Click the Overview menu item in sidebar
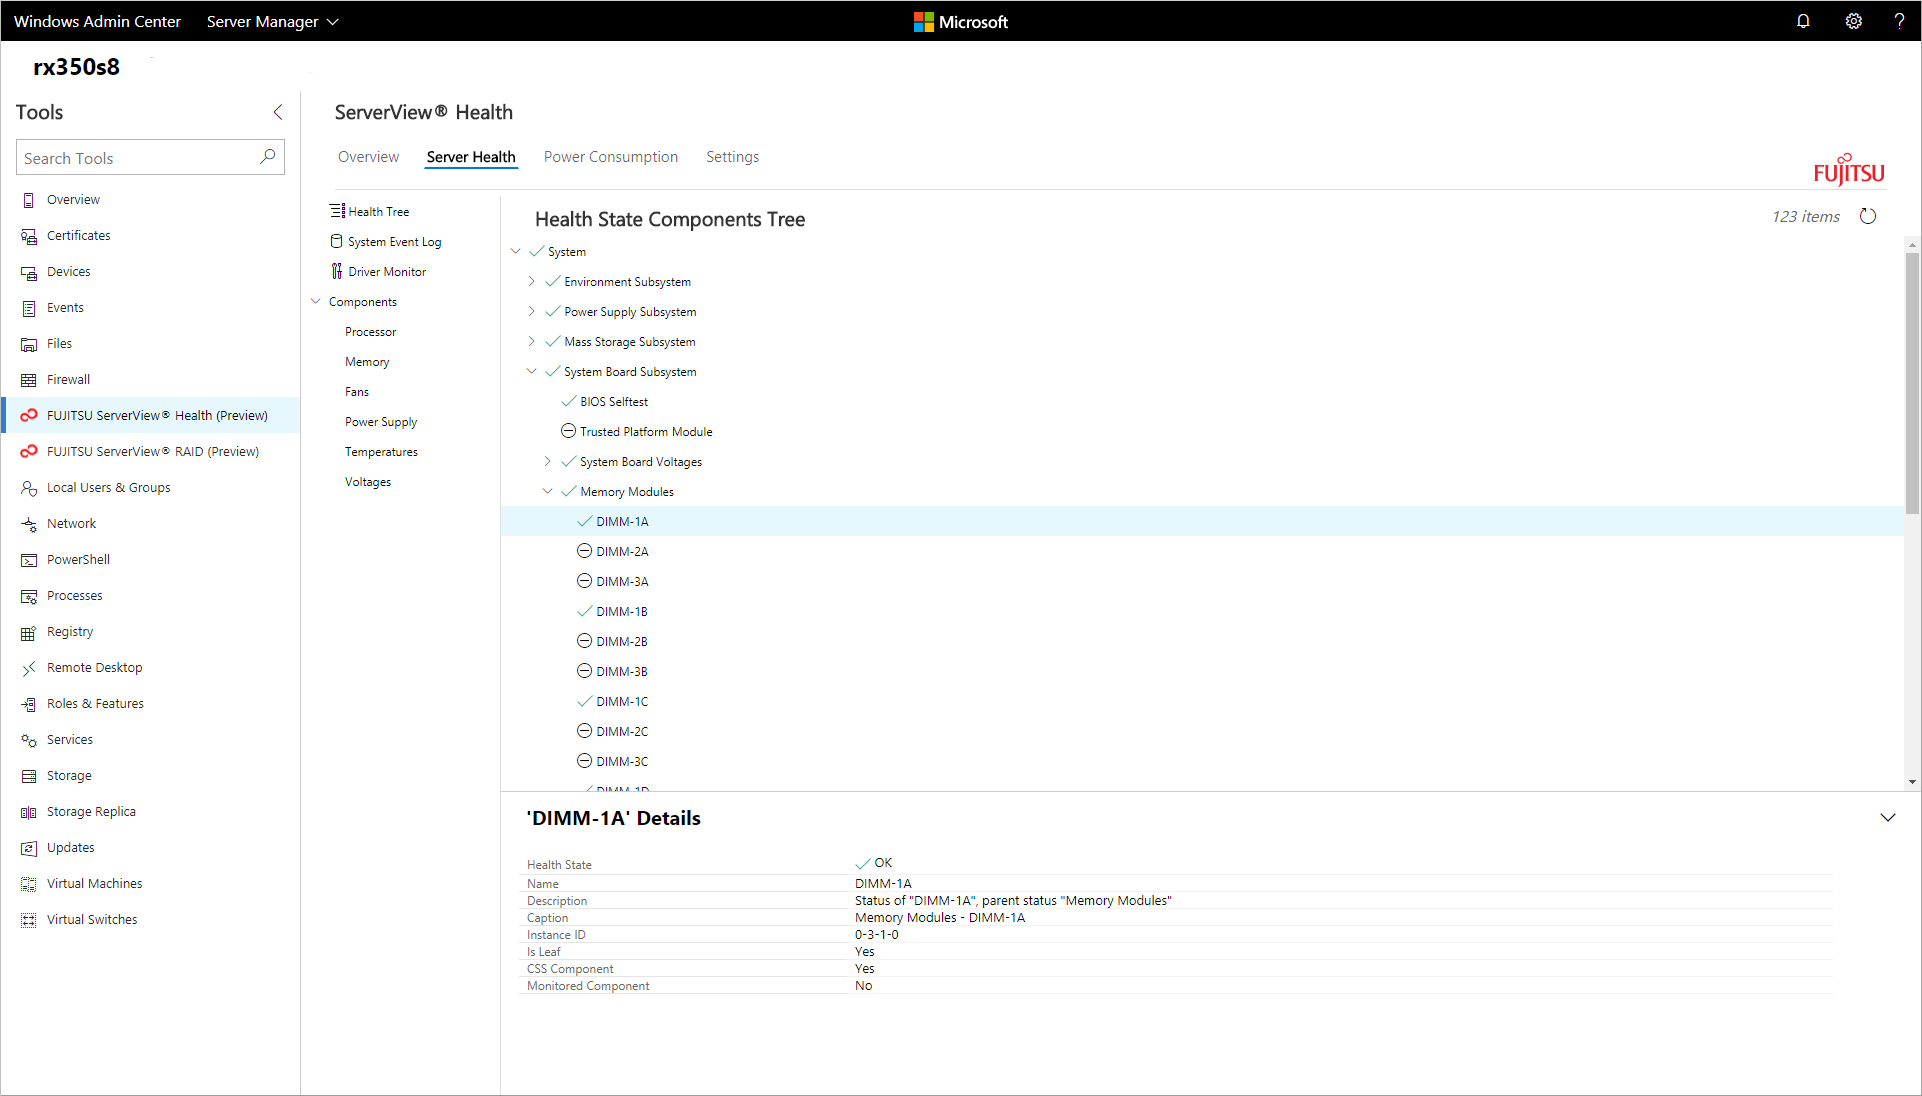 [73, 198]
